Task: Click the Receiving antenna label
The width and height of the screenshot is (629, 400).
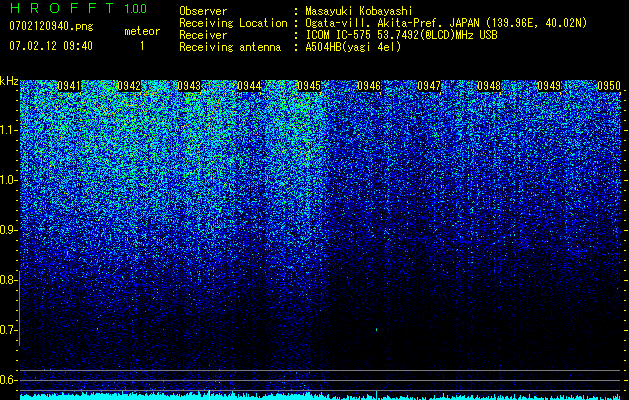Action: click(x=230, y=47)
